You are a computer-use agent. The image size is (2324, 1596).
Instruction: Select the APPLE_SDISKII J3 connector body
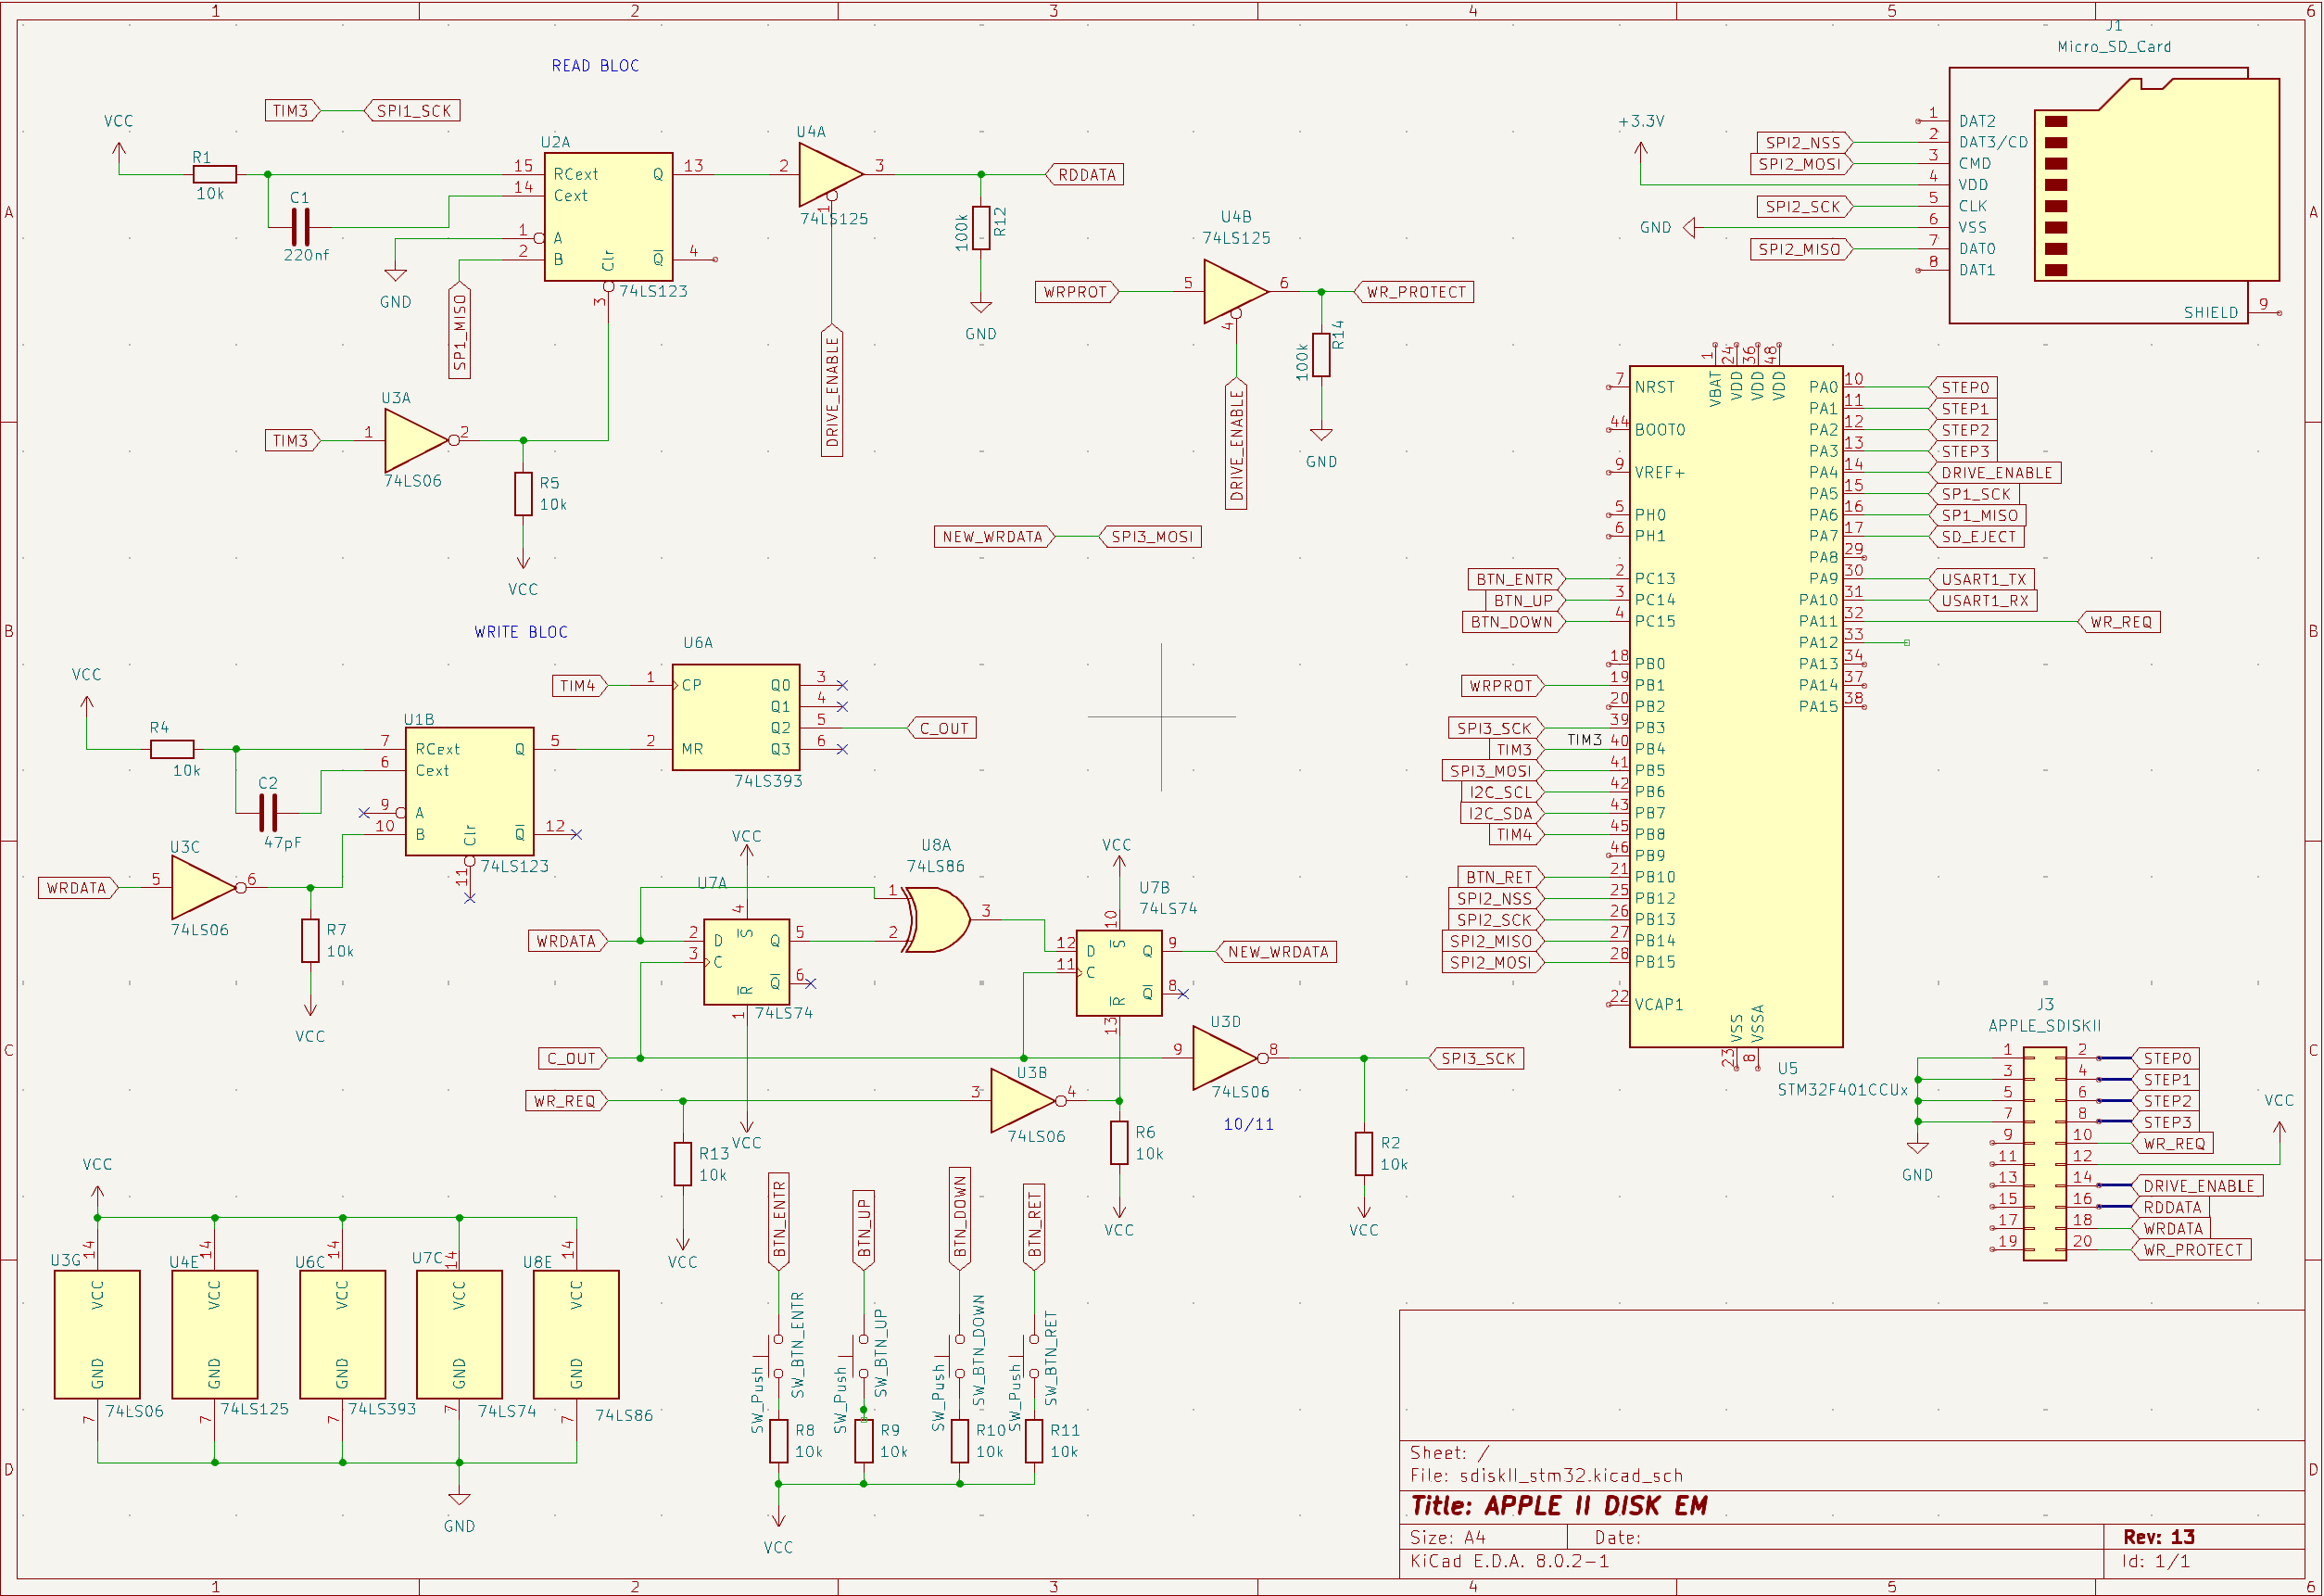pos(2044,1153)
